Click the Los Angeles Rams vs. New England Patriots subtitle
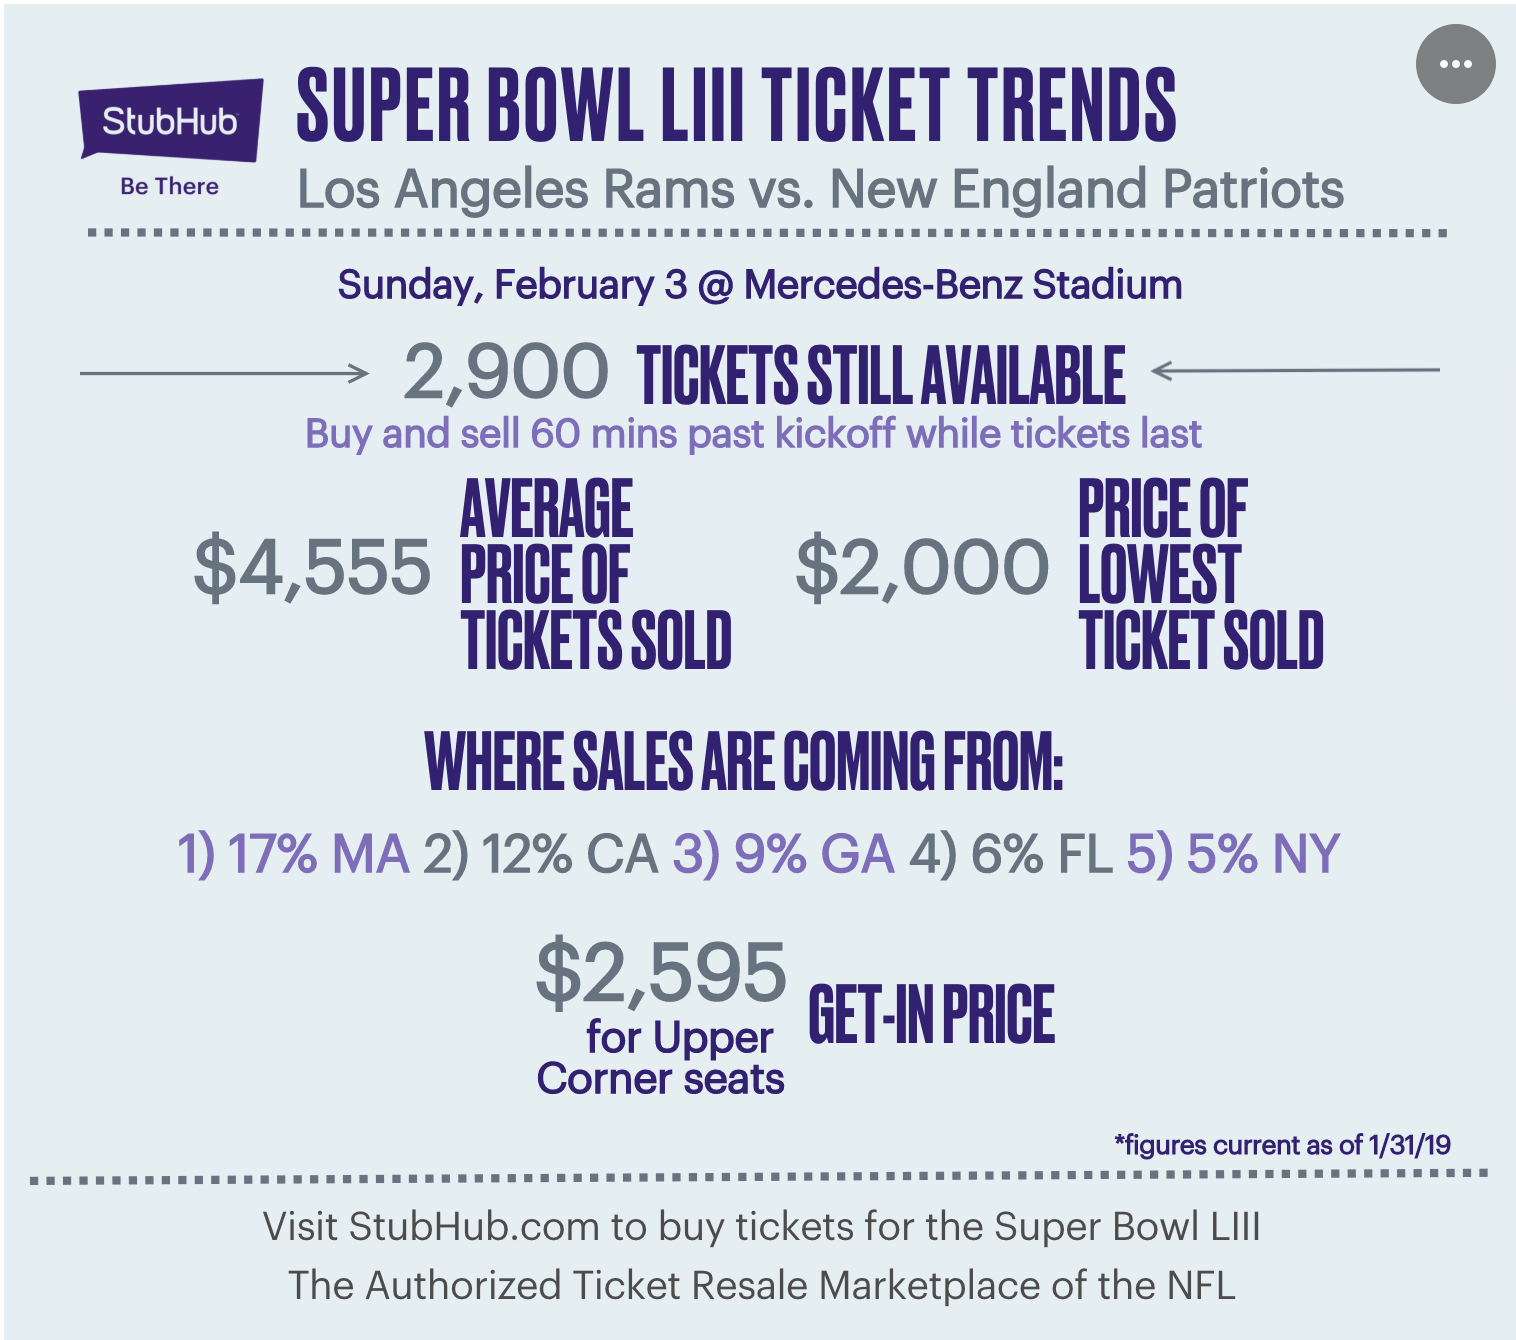 (820, 189)
